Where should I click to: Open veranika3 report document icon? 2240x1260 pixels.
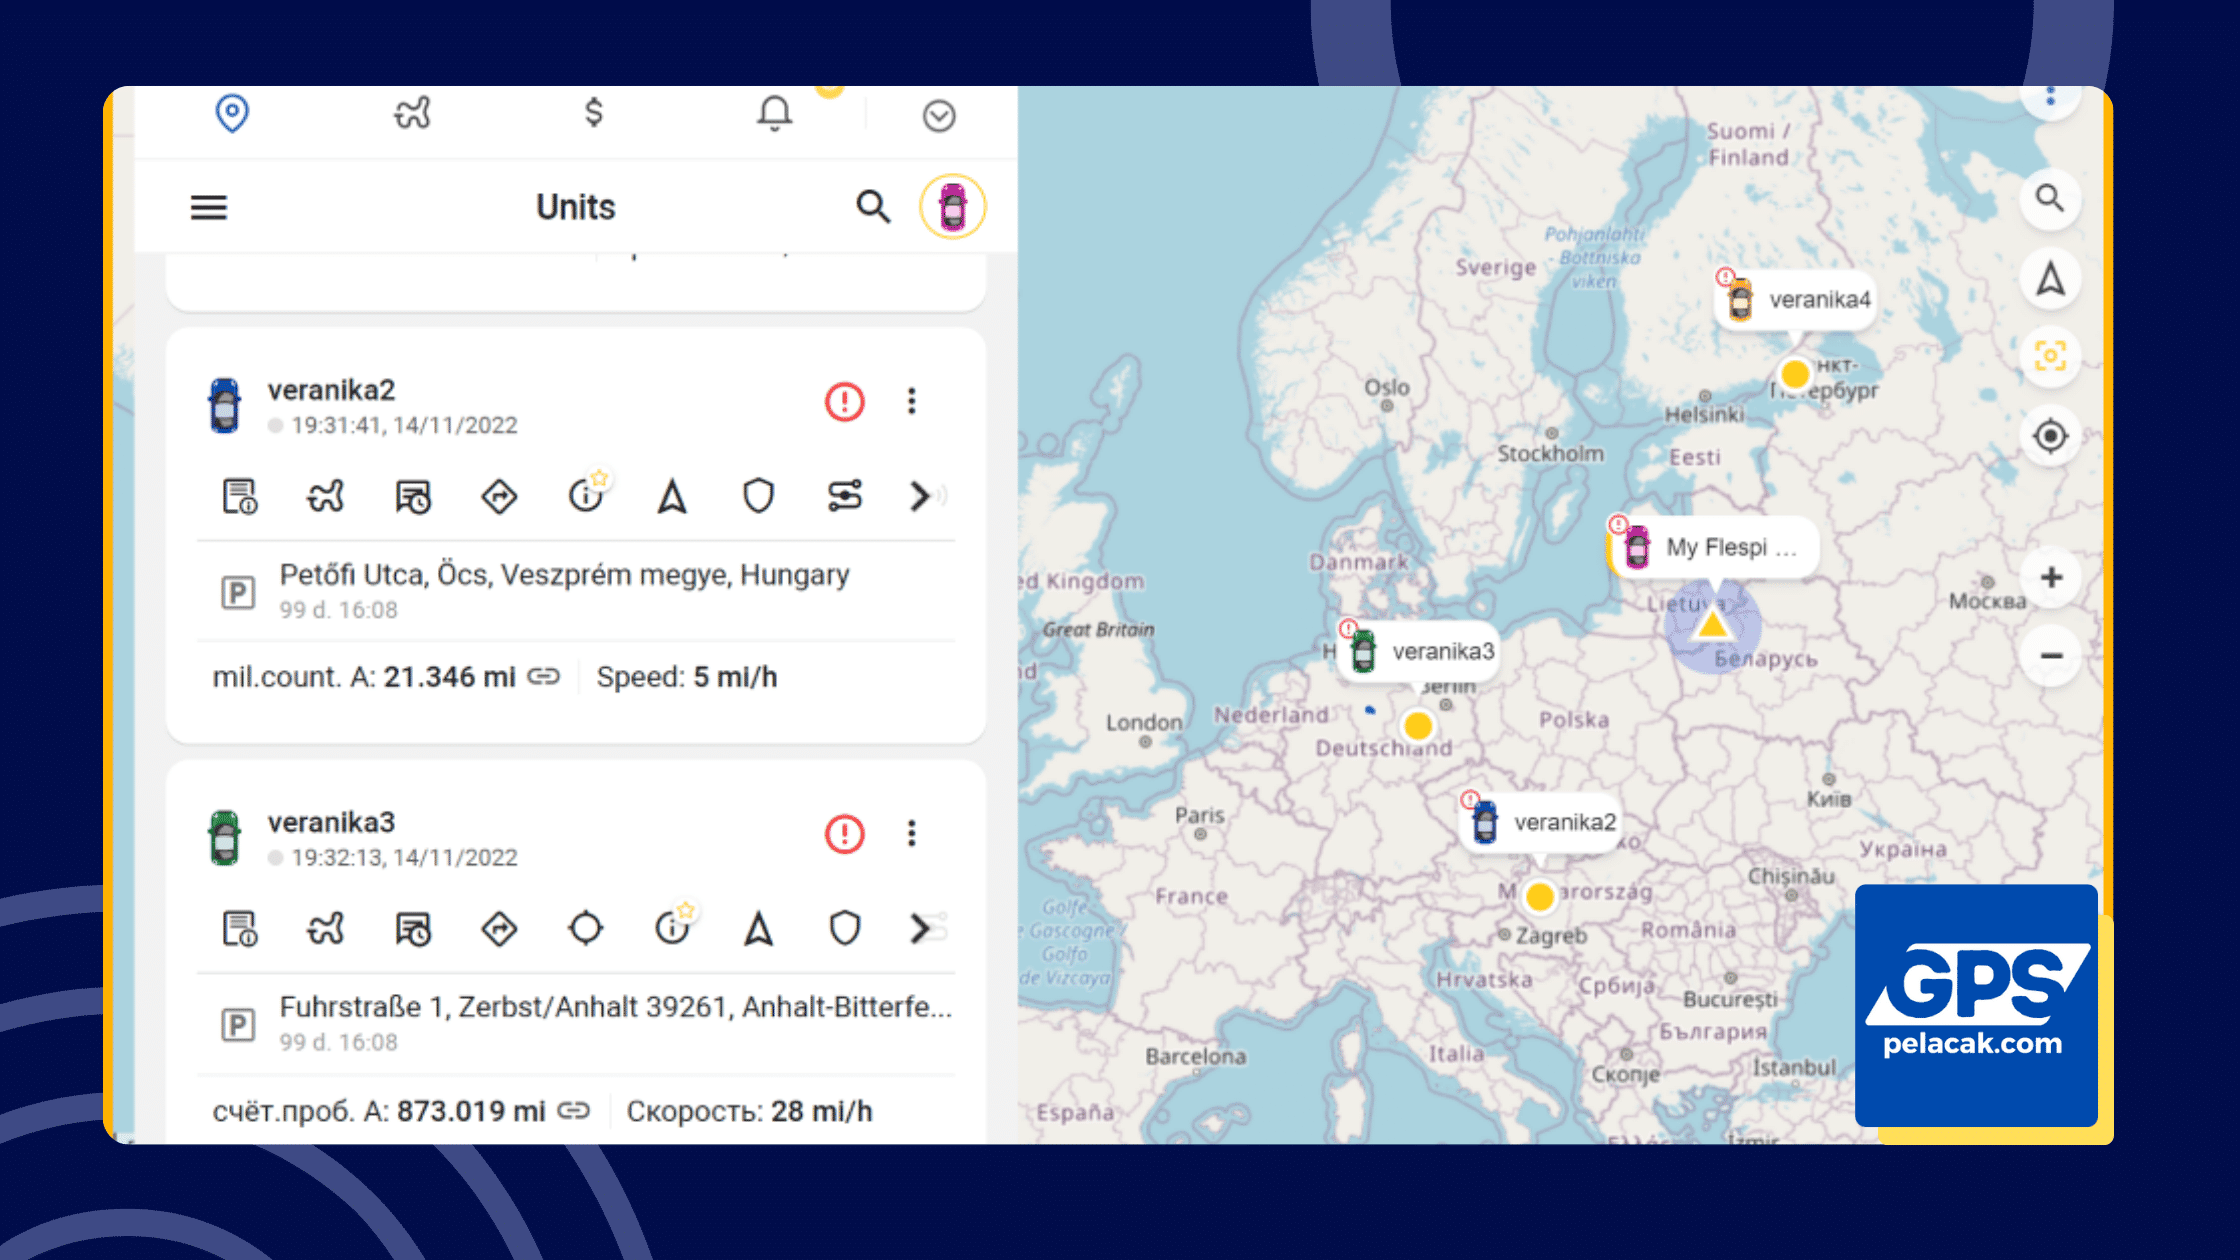tap(240, 928)
